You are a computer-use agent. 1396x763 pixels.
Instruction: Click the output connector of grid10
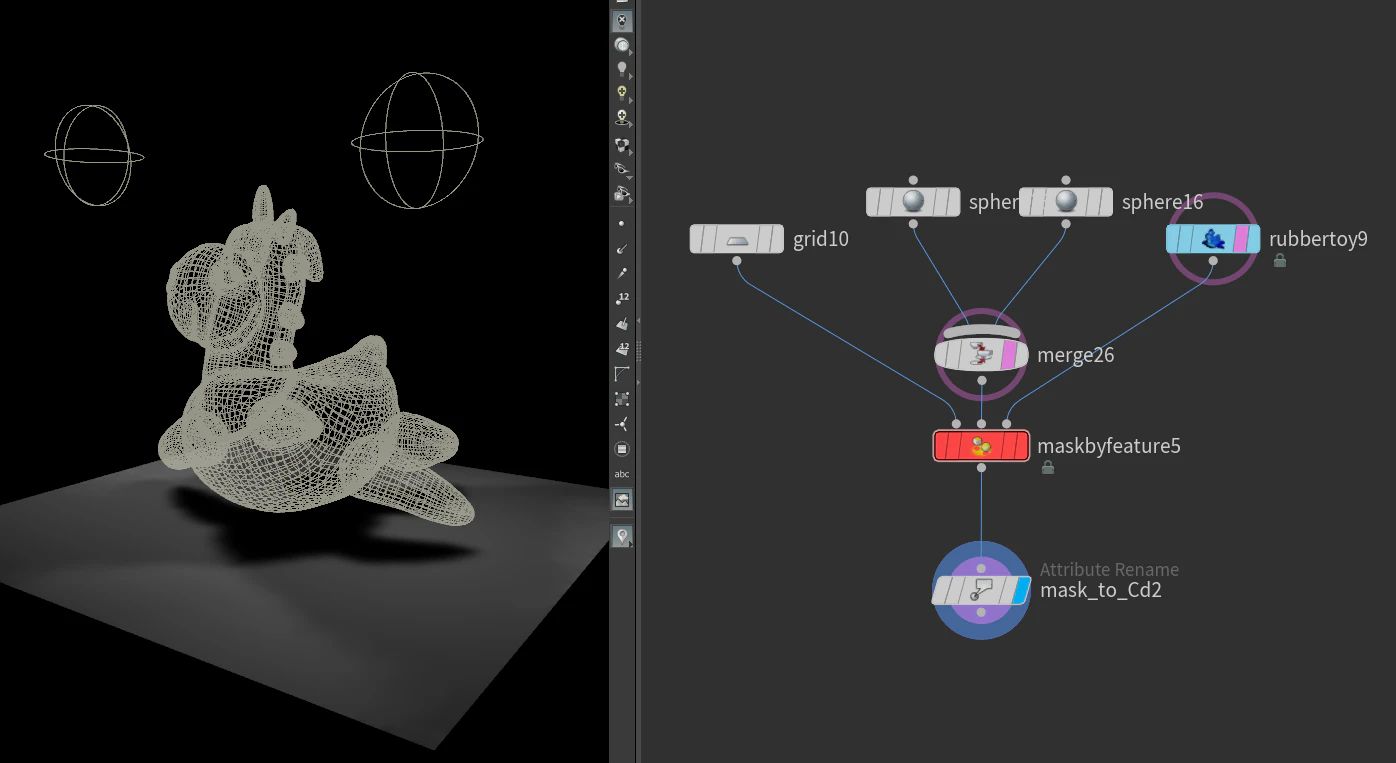[737, 261]
